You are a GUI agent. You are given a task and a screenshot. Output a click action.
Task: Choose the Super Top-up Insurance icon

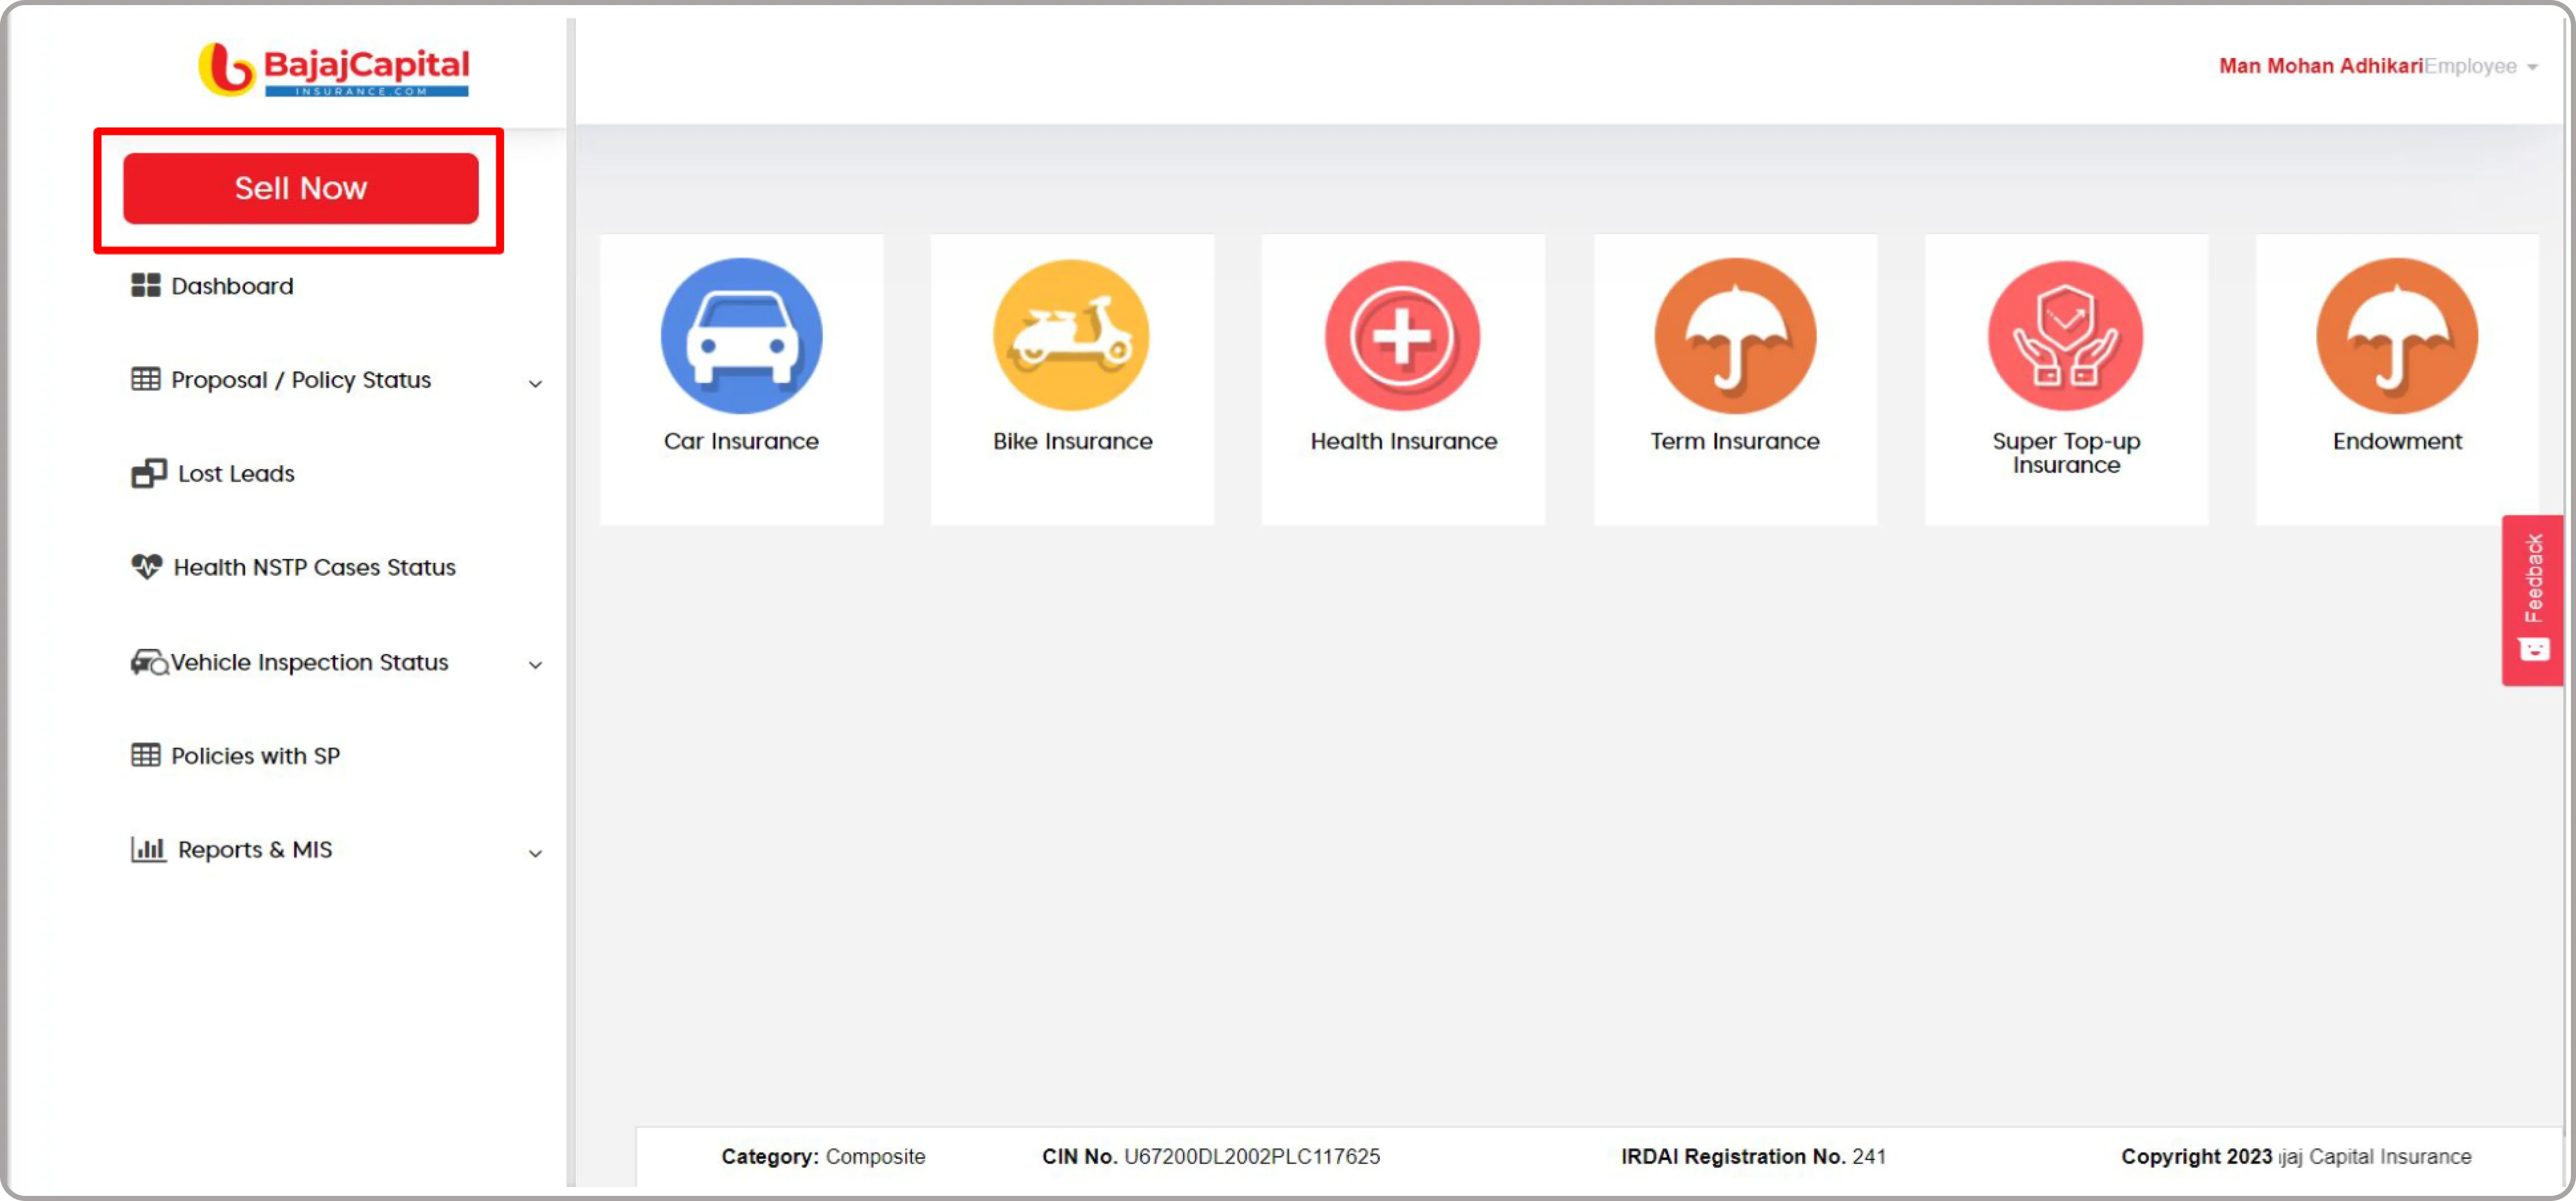[x=2065, y=336]
